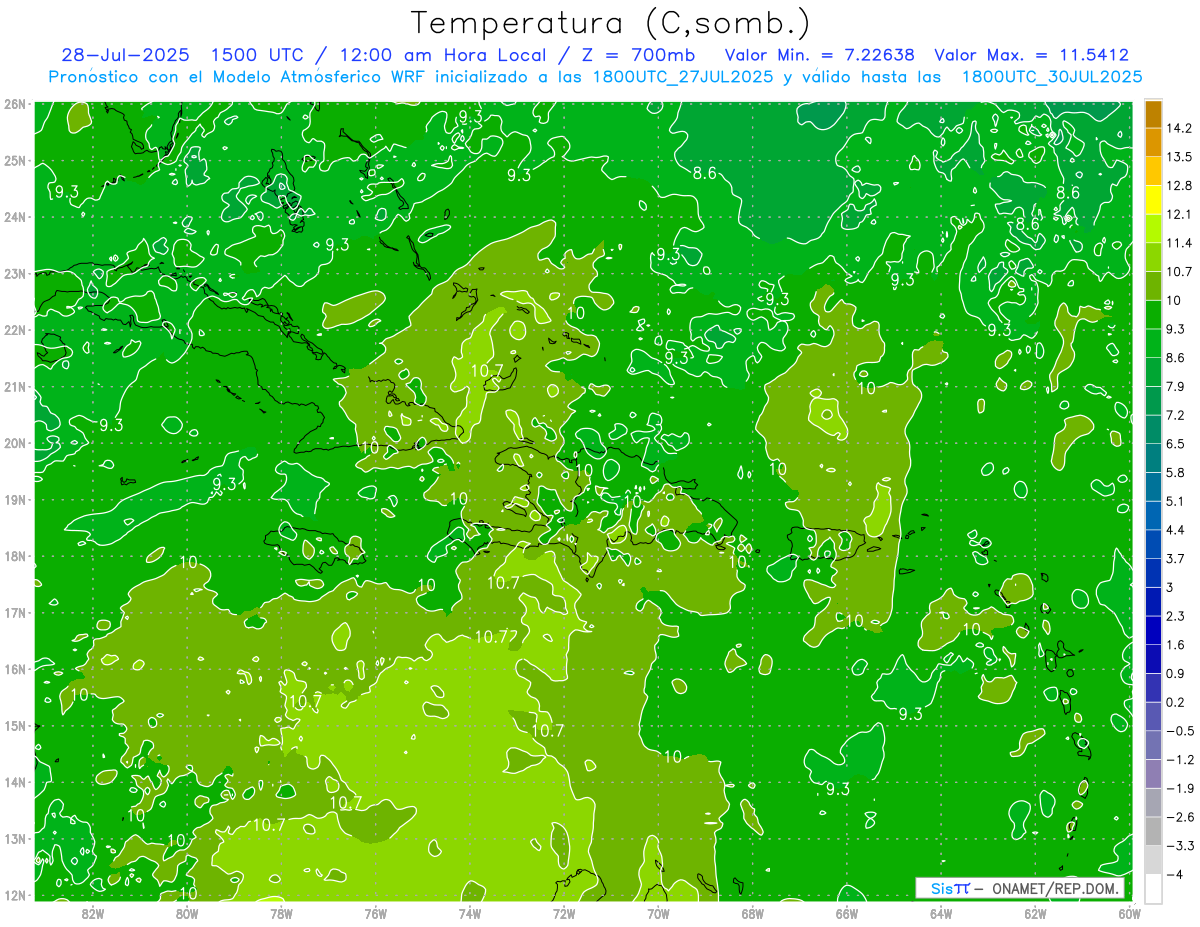
Task: Click the 82W longitude axis label
Action: click(x=92, y=913)
